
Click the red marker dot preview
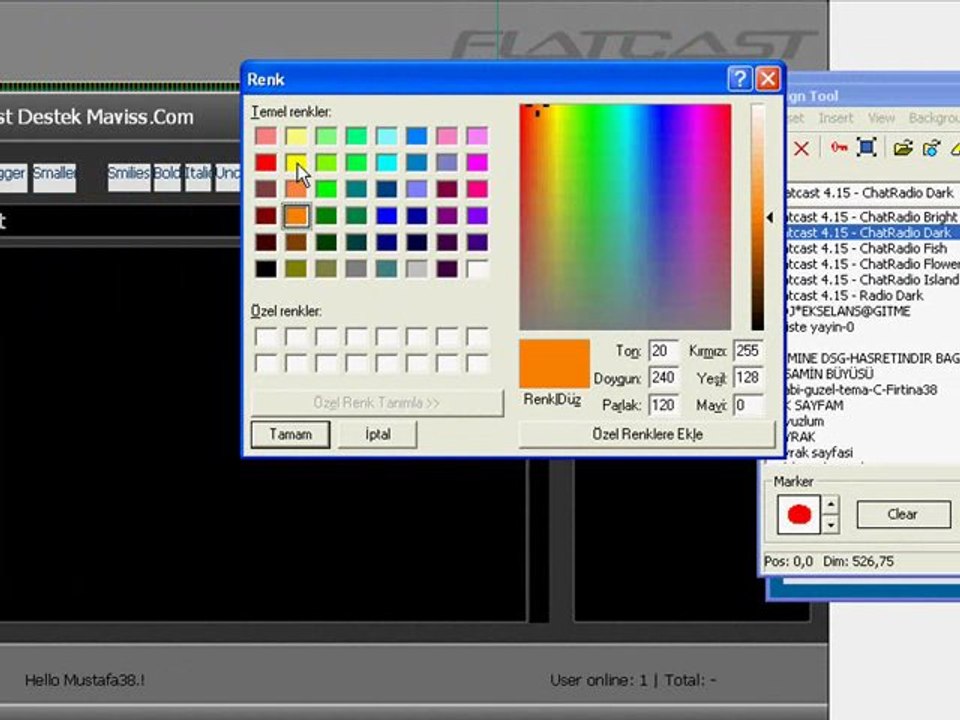[x=799, y=514]
